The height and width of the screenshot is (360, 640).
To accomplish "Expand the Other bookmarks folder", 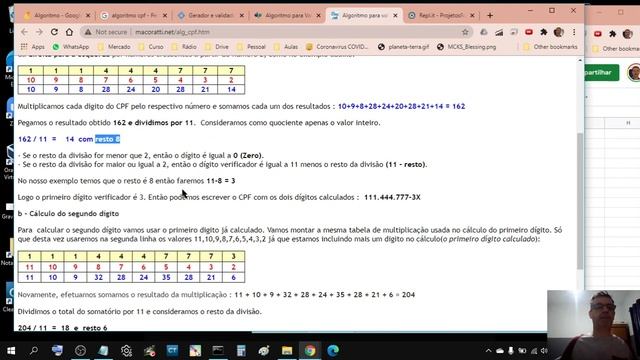I will pyautogui.click(x=551, y=47).
